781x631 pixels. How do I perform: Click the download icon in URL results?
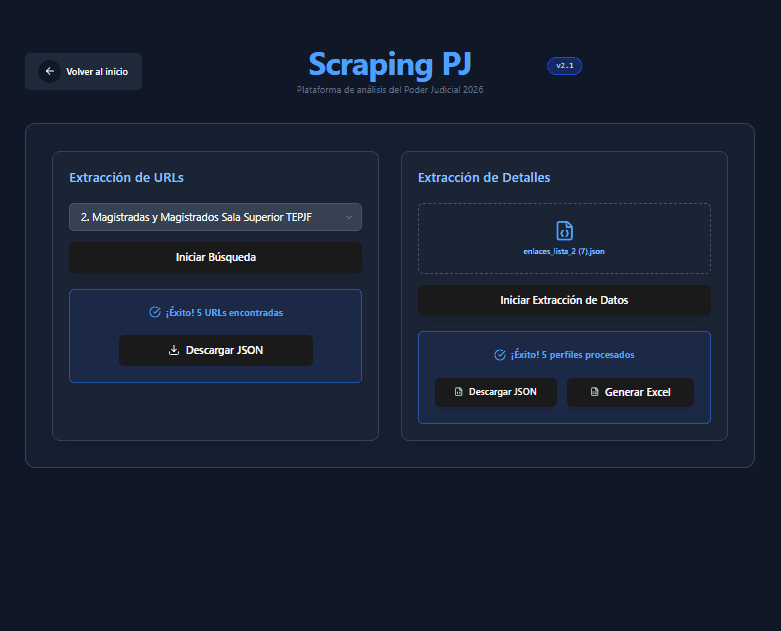(x=173, y=351)
